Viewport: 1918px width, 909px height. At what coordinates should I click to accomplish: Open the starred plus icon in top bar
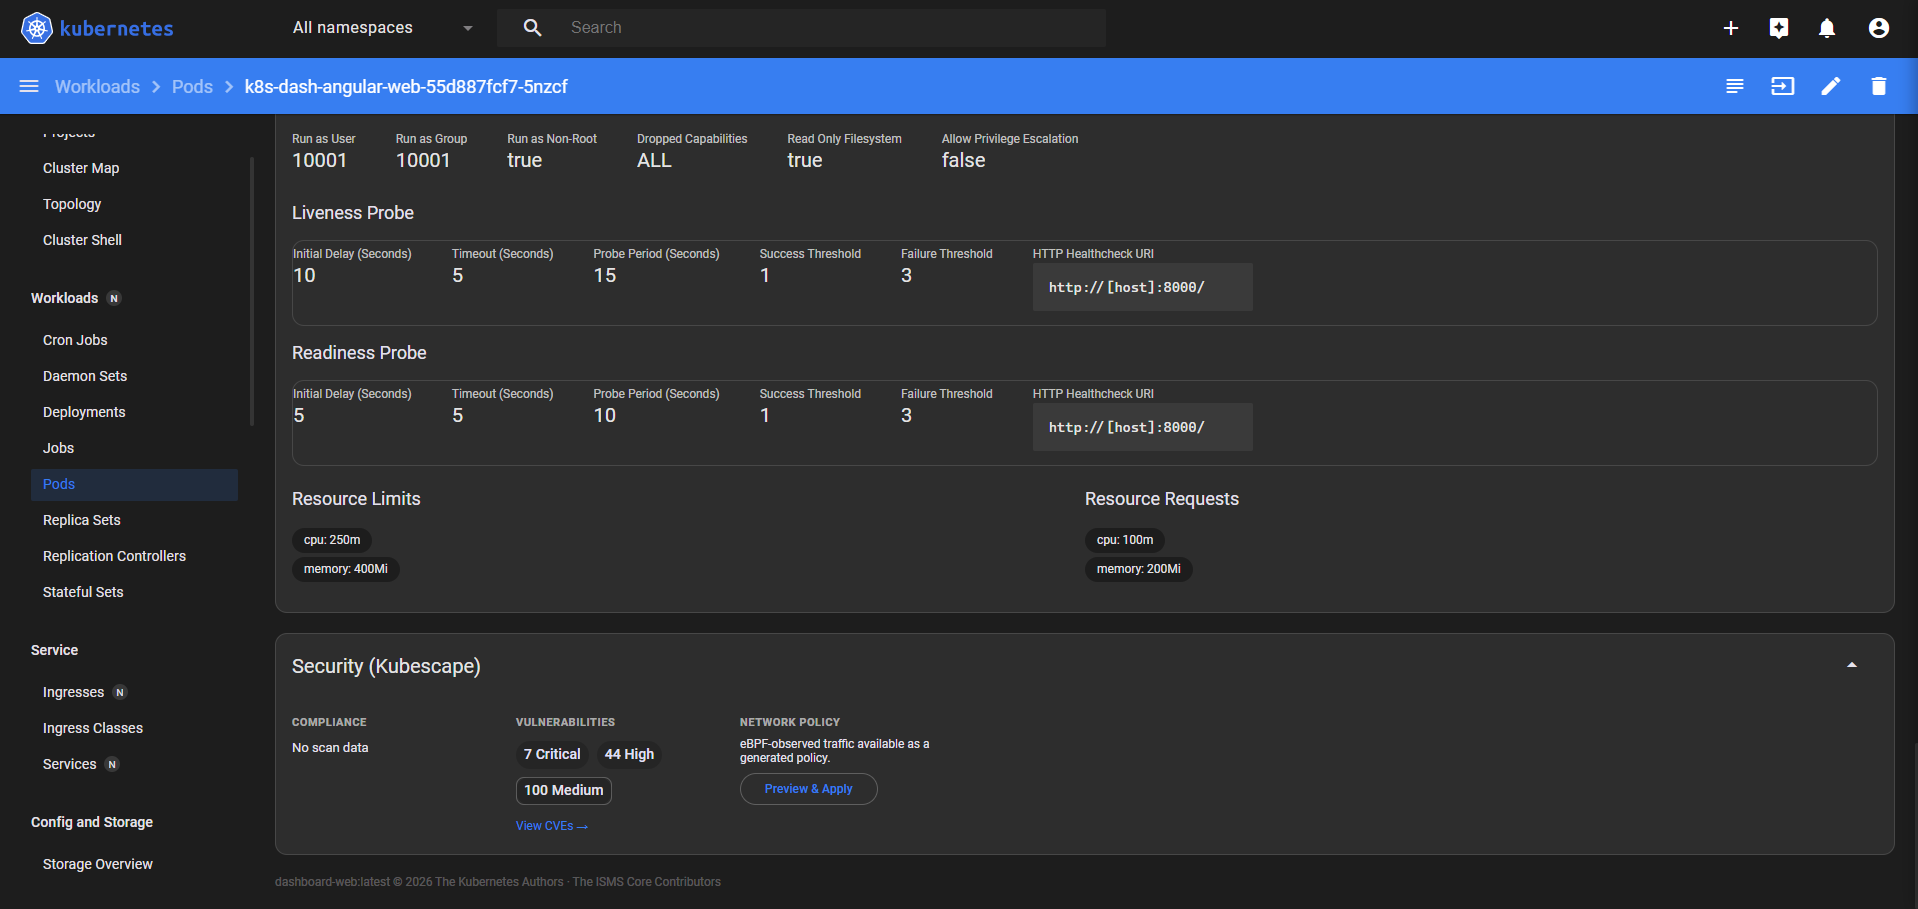tap(1779, 28)
